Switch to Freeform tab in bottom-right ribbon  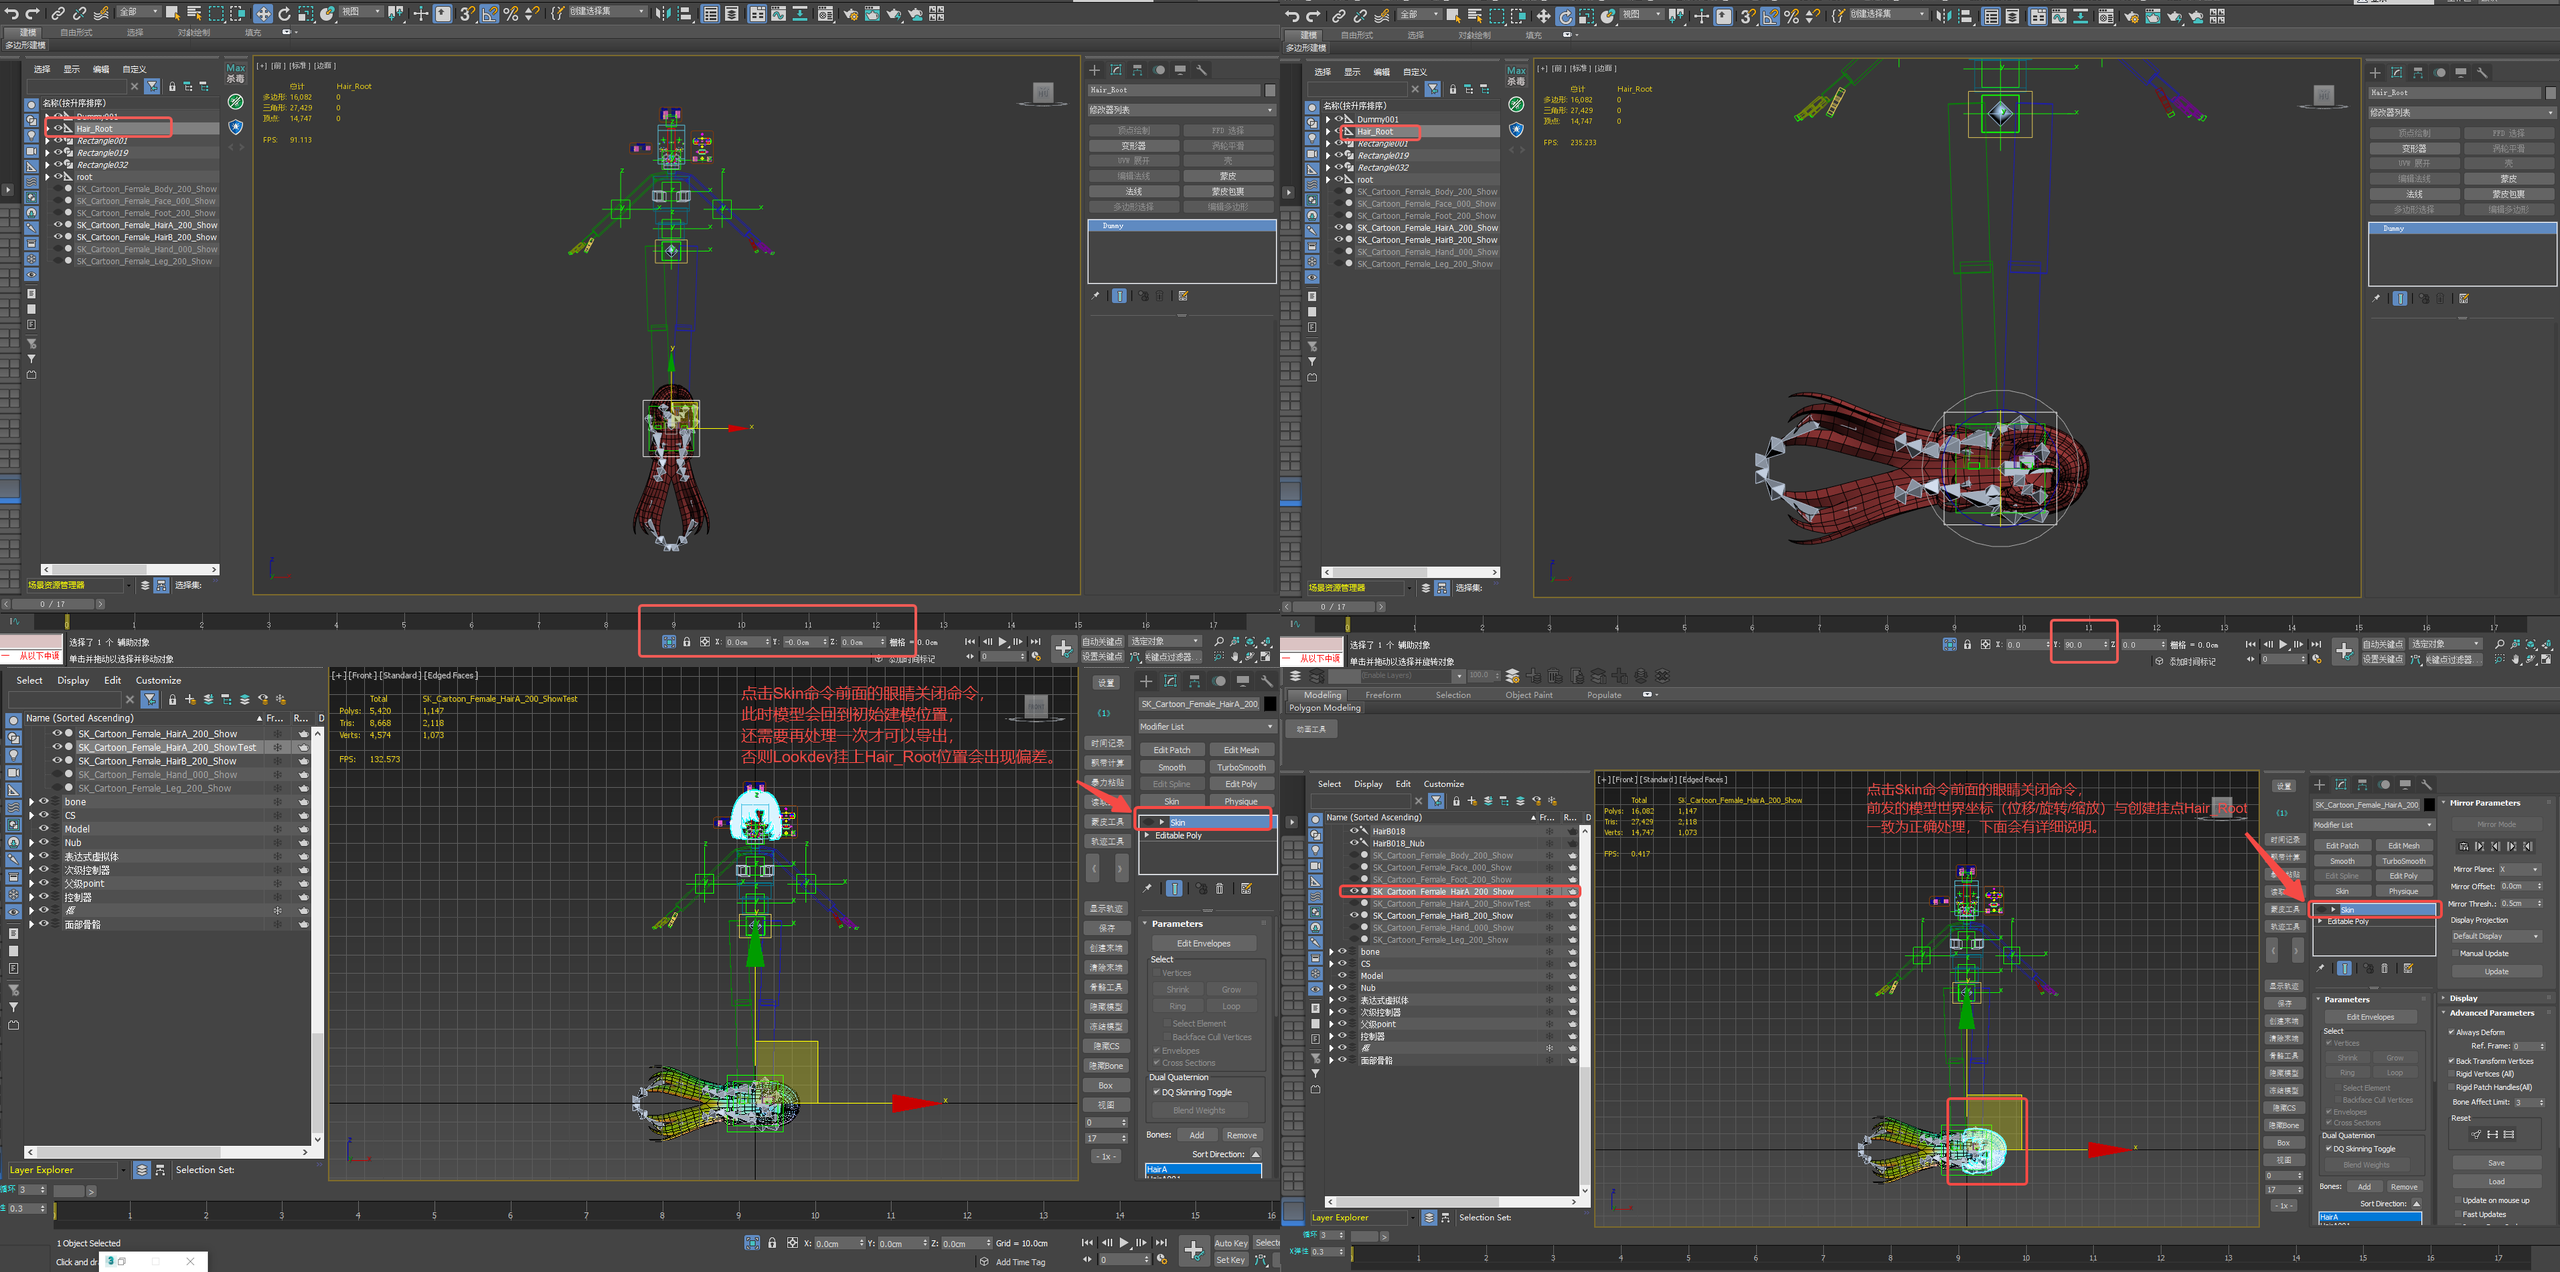pyautogui.click(x=1383, y=695)
